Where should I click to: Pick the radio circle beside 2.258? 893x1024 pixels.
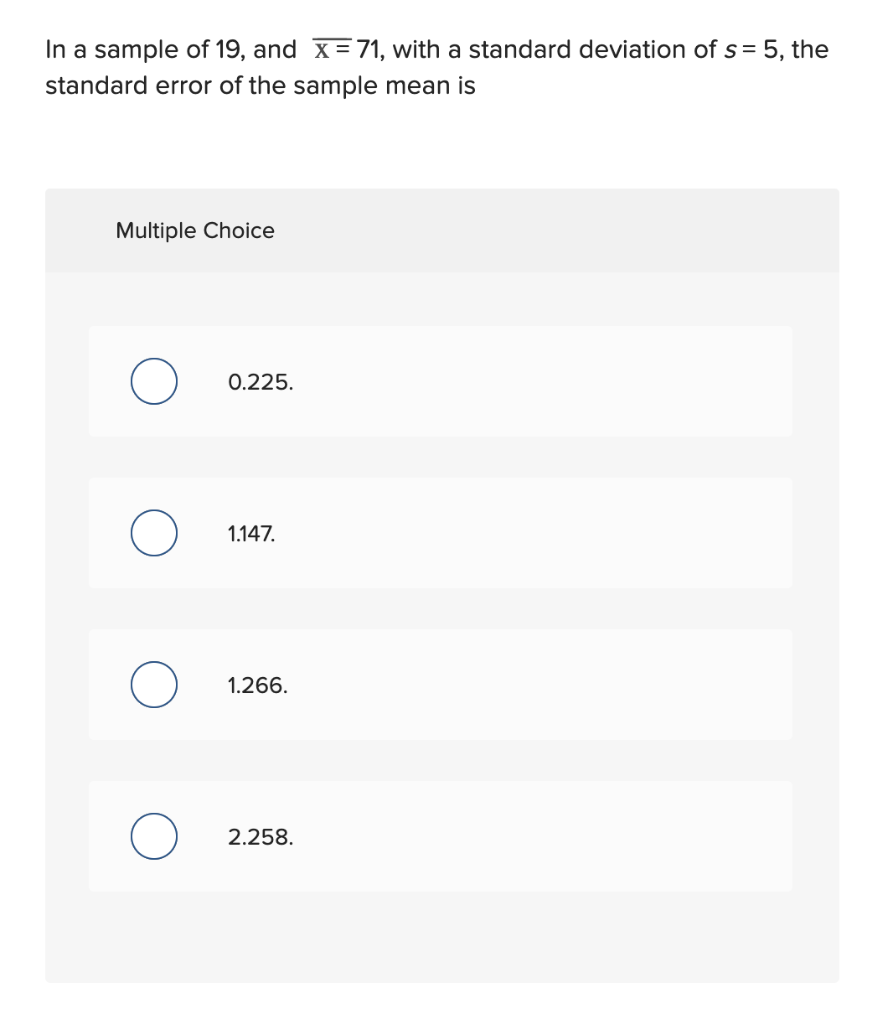pyautogui.click(x=154, y=836)
